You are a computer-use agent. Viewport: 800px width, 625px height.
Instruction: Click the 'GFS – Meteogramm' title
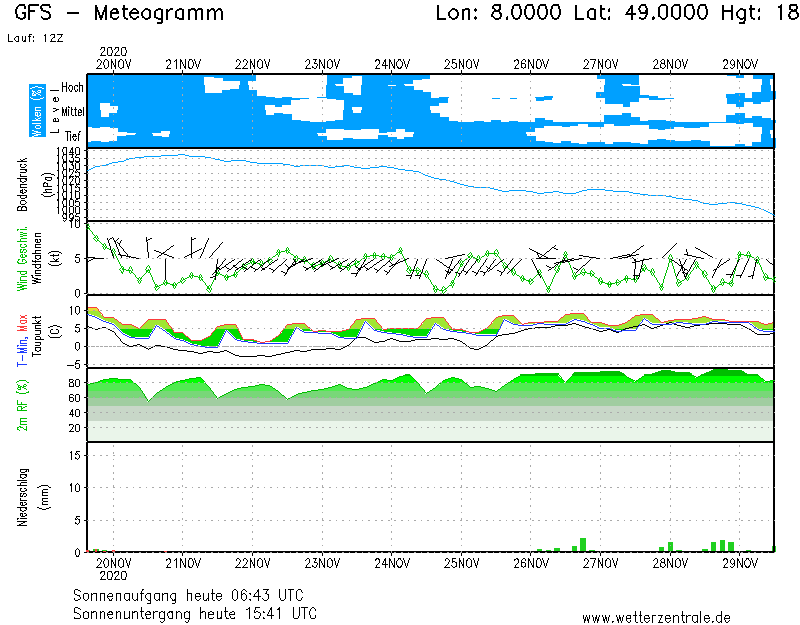(119, 13)
